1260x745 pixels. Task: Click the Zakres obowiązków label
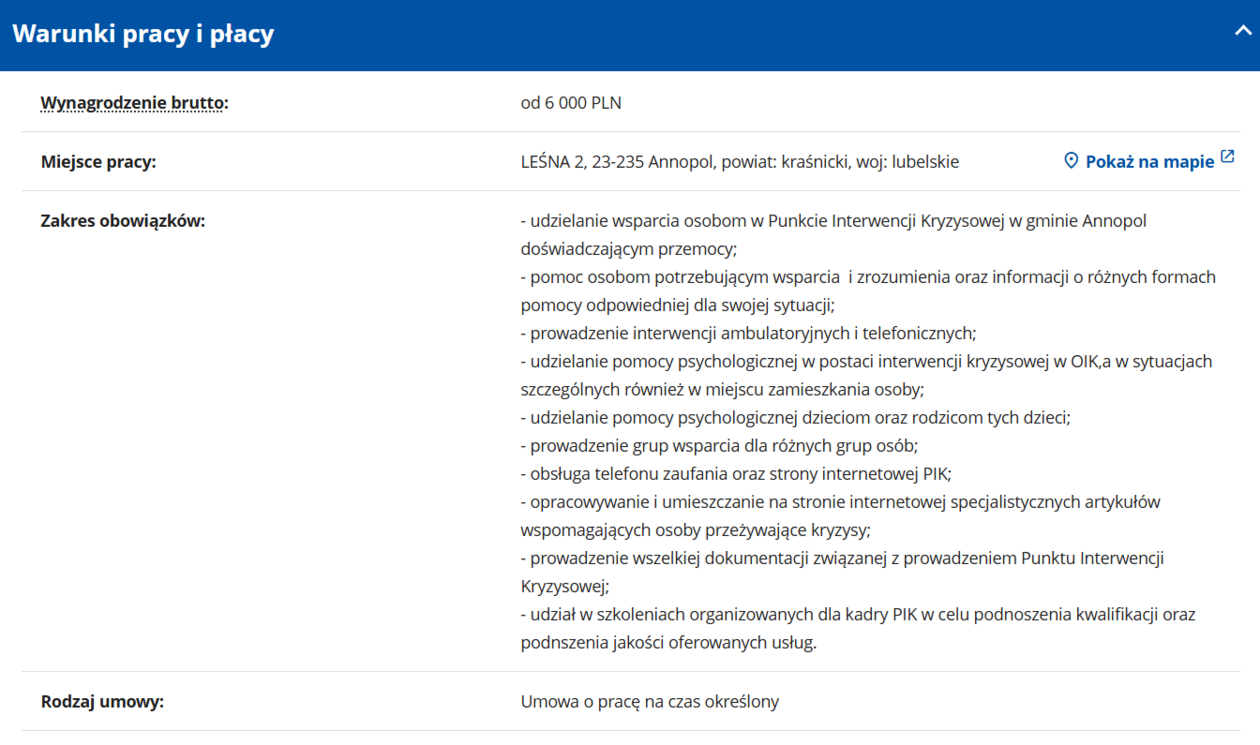coord(122,221)
